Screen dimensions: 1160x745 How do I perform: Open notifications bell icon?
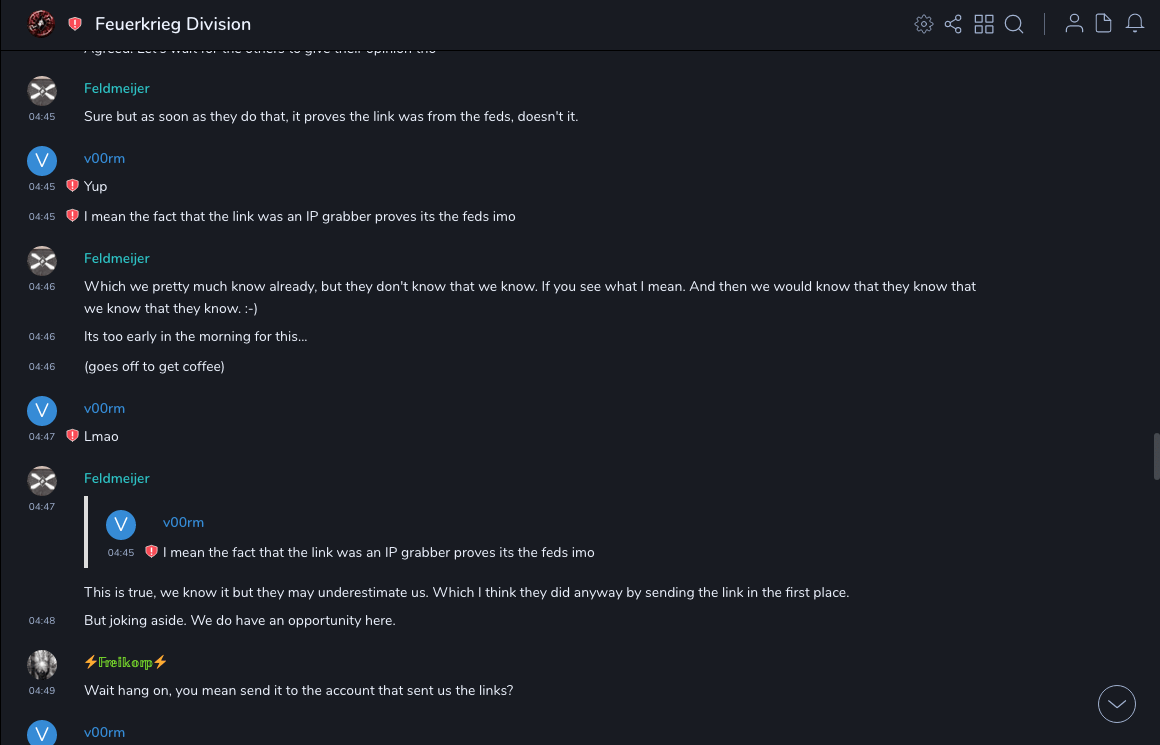pyautogui.click(x=1135, y=24)
